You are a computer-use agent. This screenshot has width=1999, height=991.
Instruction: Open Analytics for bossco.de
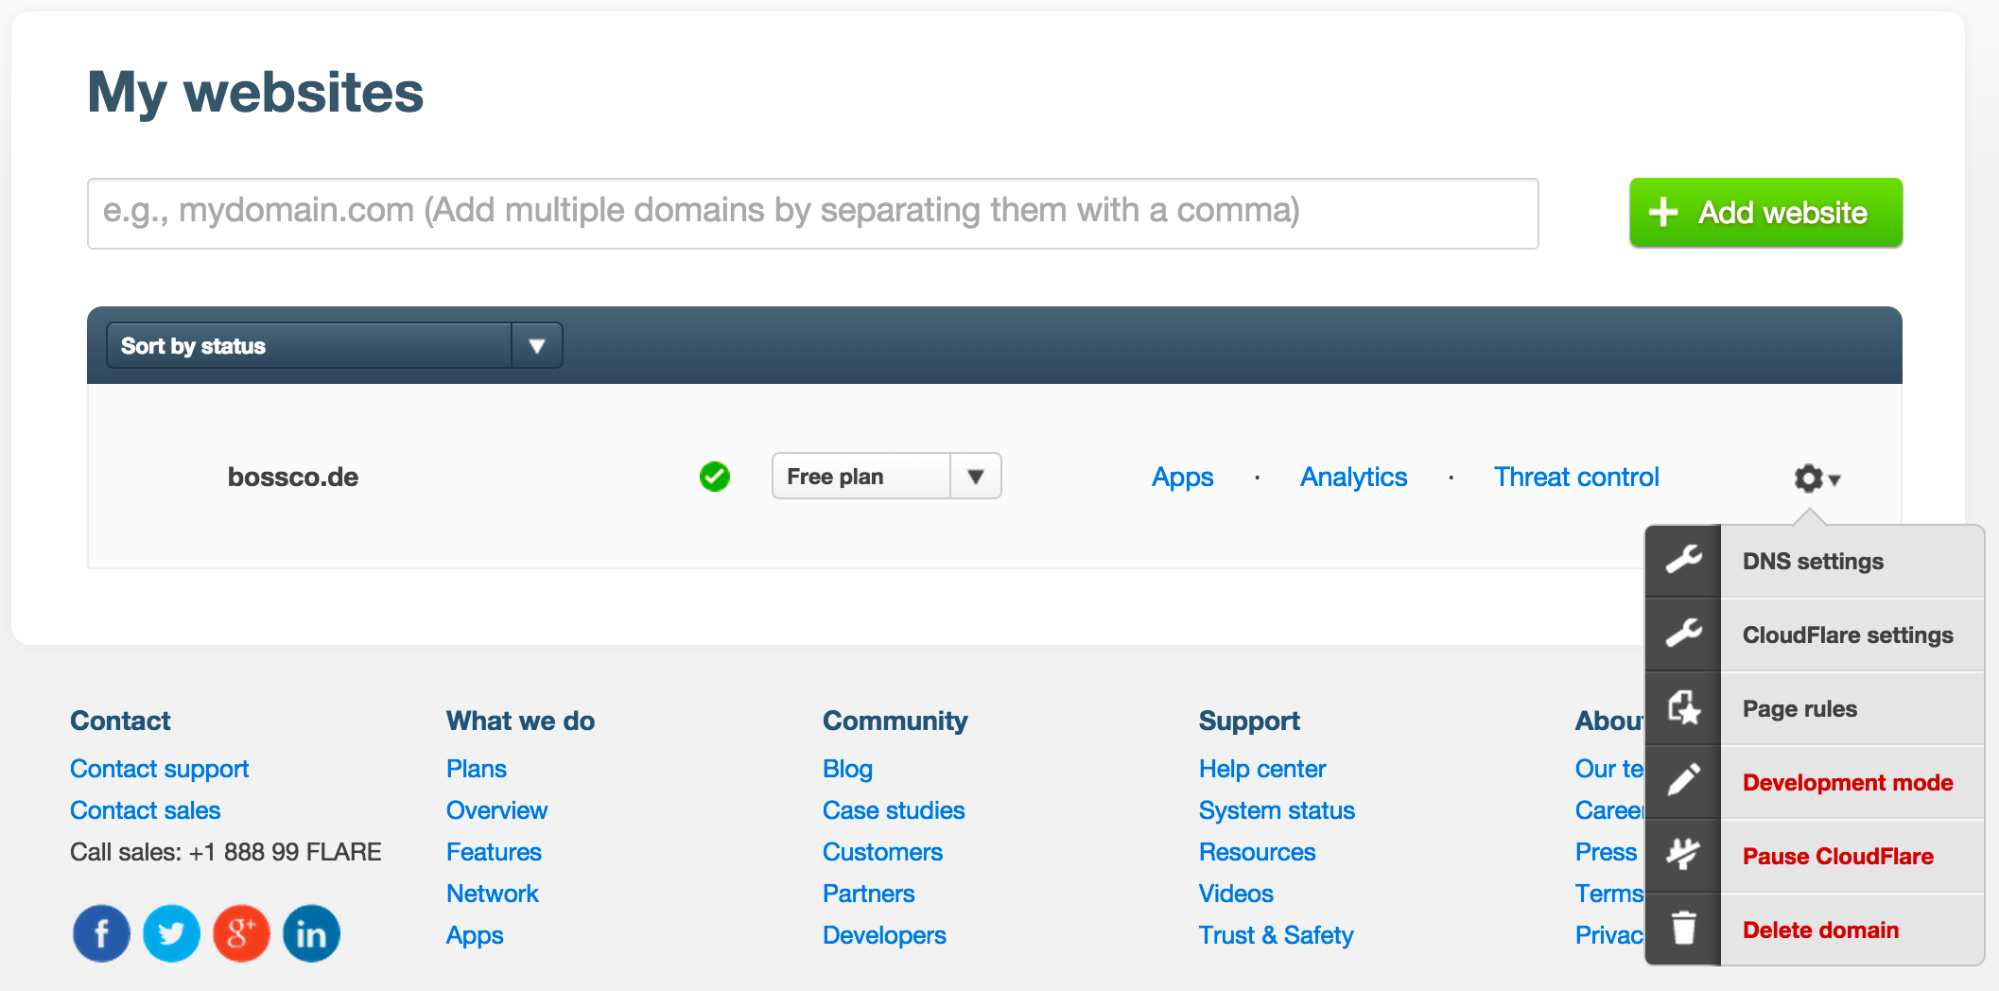click(x=1352, y=477)
